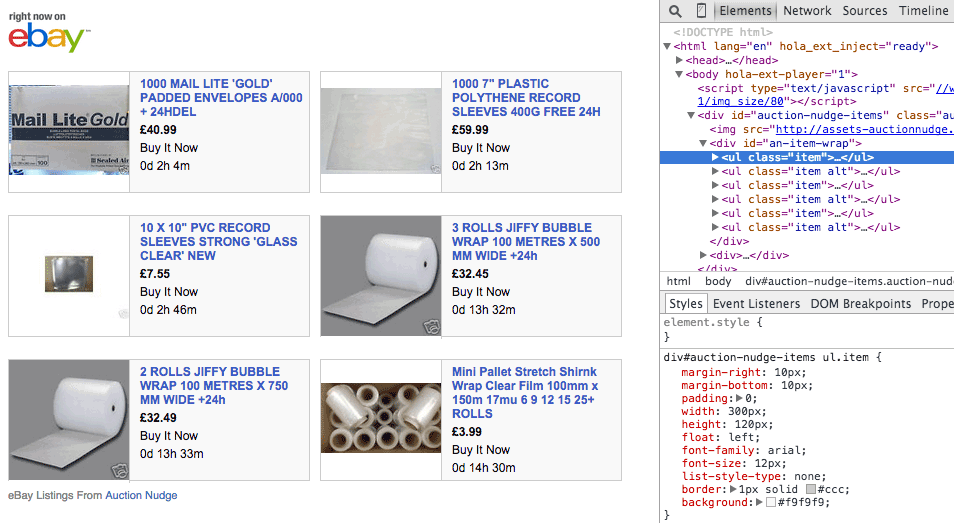Click the eBay logo
954x523 pixels.
49,38
